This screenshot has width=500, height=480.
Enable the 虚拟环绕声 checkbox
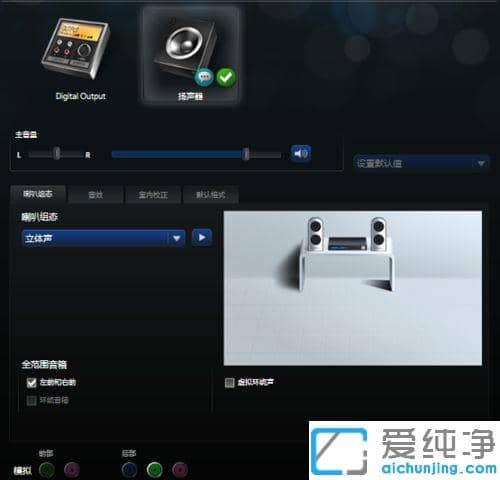coord(230,382)
